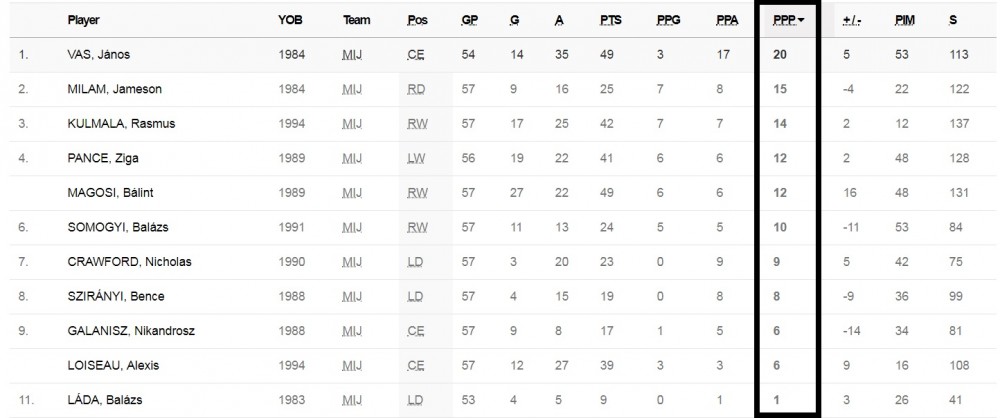The width and height of the screenshot is (1000, 418).
Task: Click the YOB column header
Action: (x=290, y=20)
